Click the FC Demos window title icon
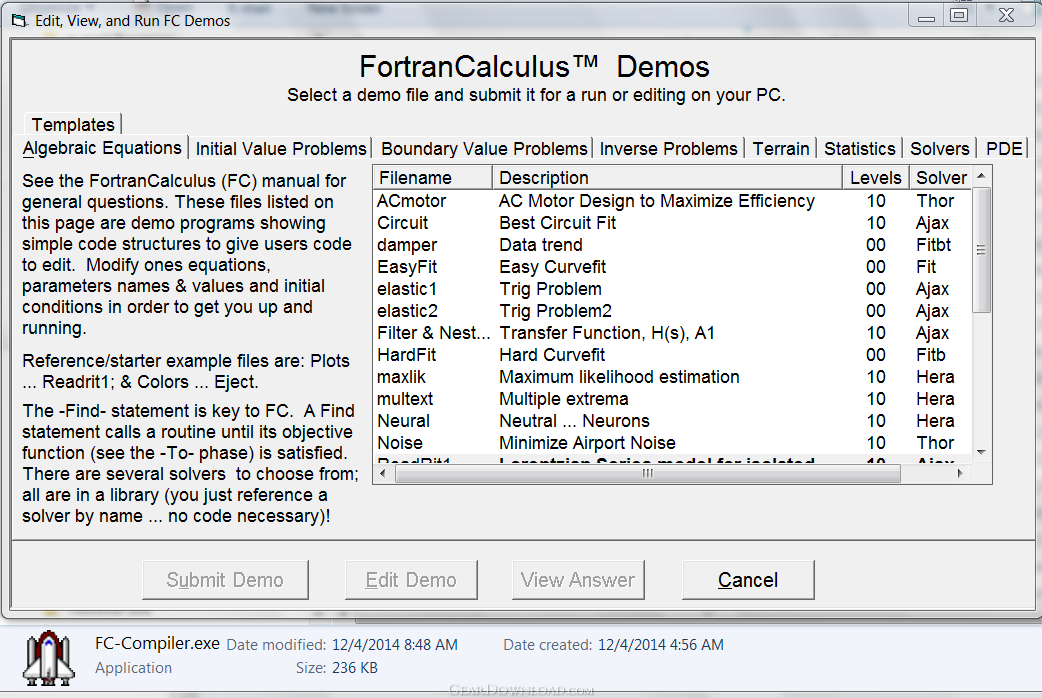 point(19,21)
